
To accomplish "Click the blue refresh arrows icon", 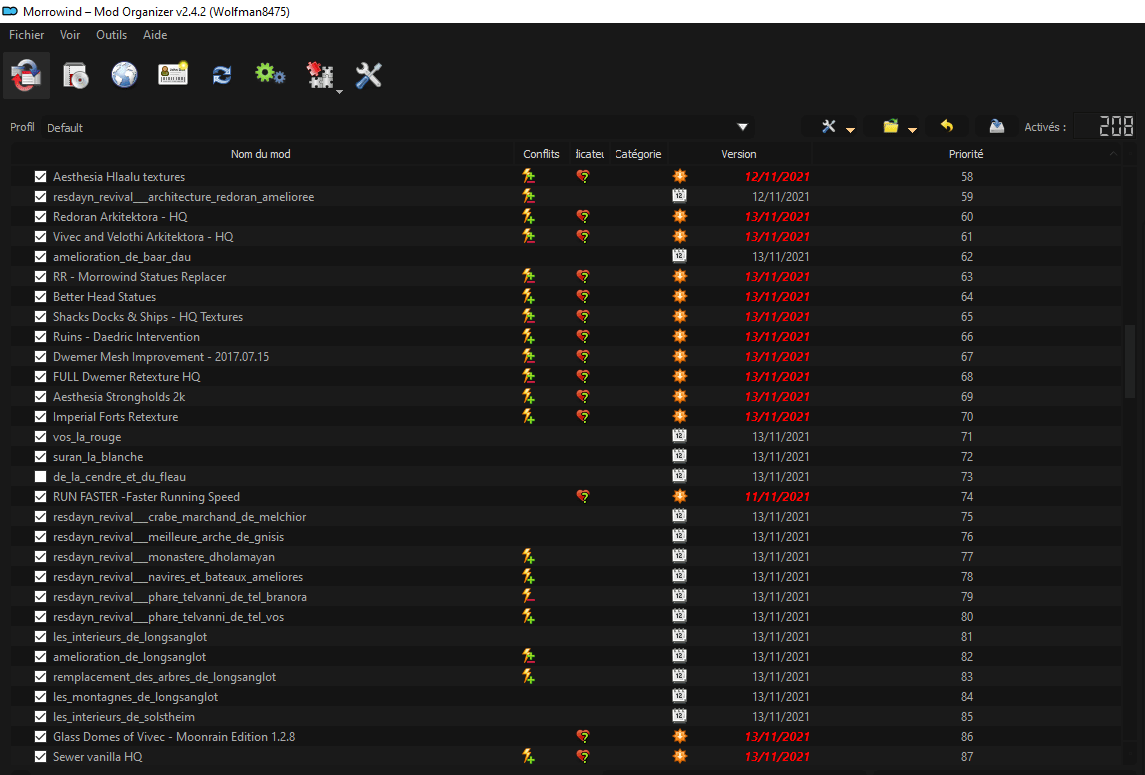I will tap(222, 75).
